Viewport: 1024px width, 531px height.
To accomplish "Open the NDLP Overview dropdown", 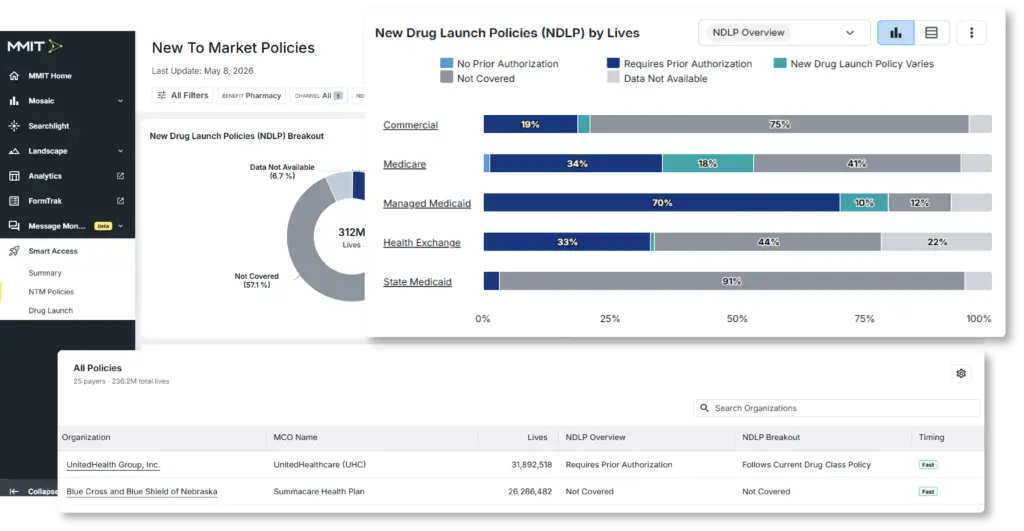I will point(784,33).
